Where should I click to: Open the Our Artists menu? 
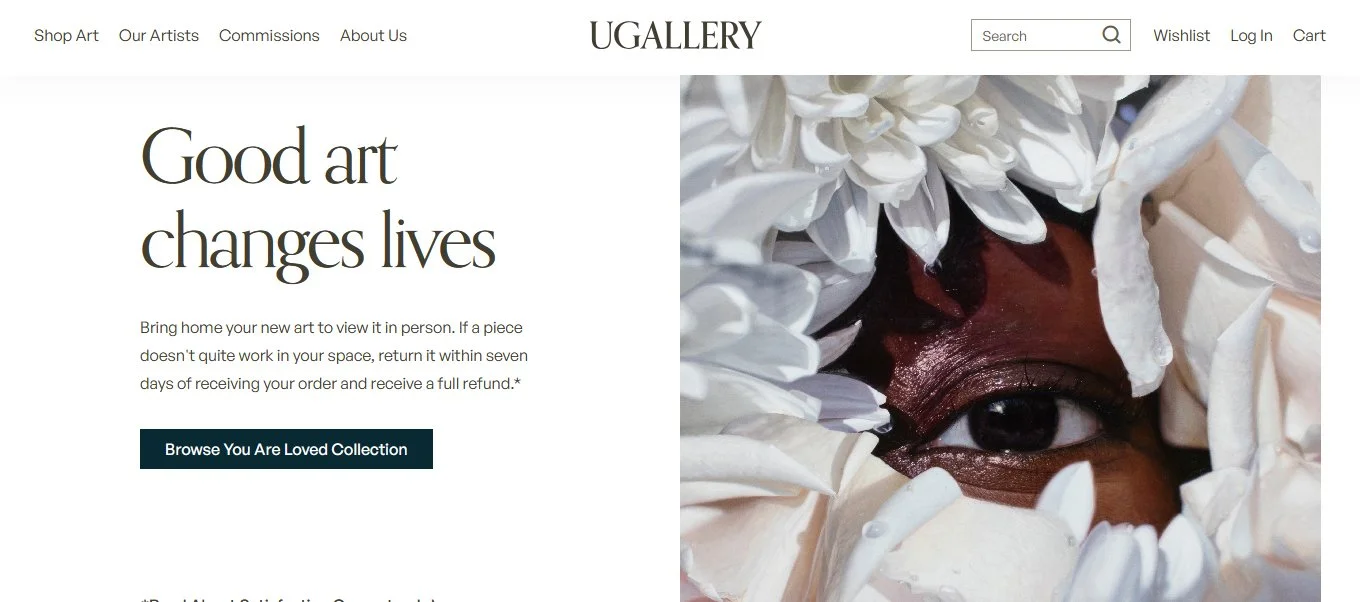click(x=159, y=35)
